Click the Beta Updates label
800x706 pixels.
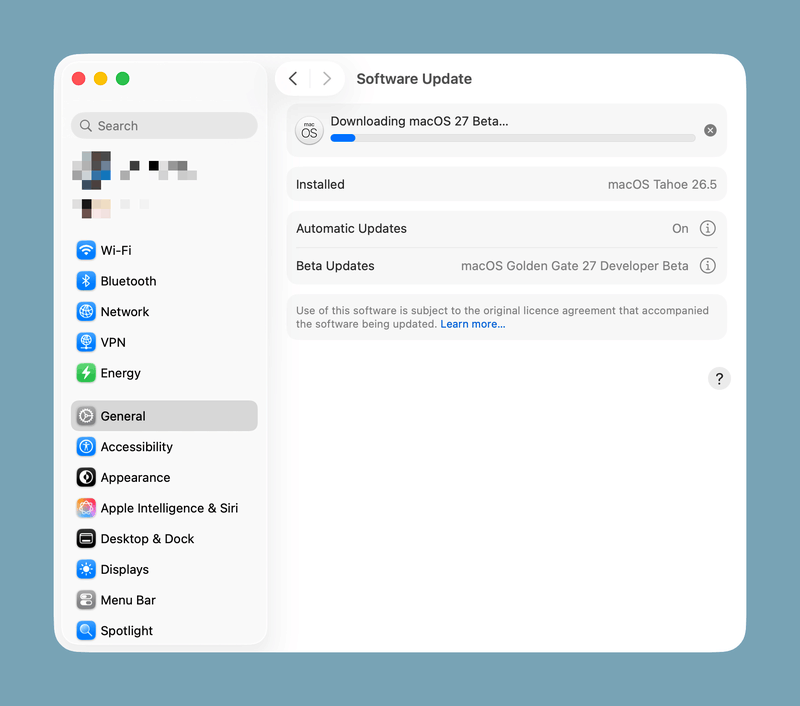pos(335,266)
